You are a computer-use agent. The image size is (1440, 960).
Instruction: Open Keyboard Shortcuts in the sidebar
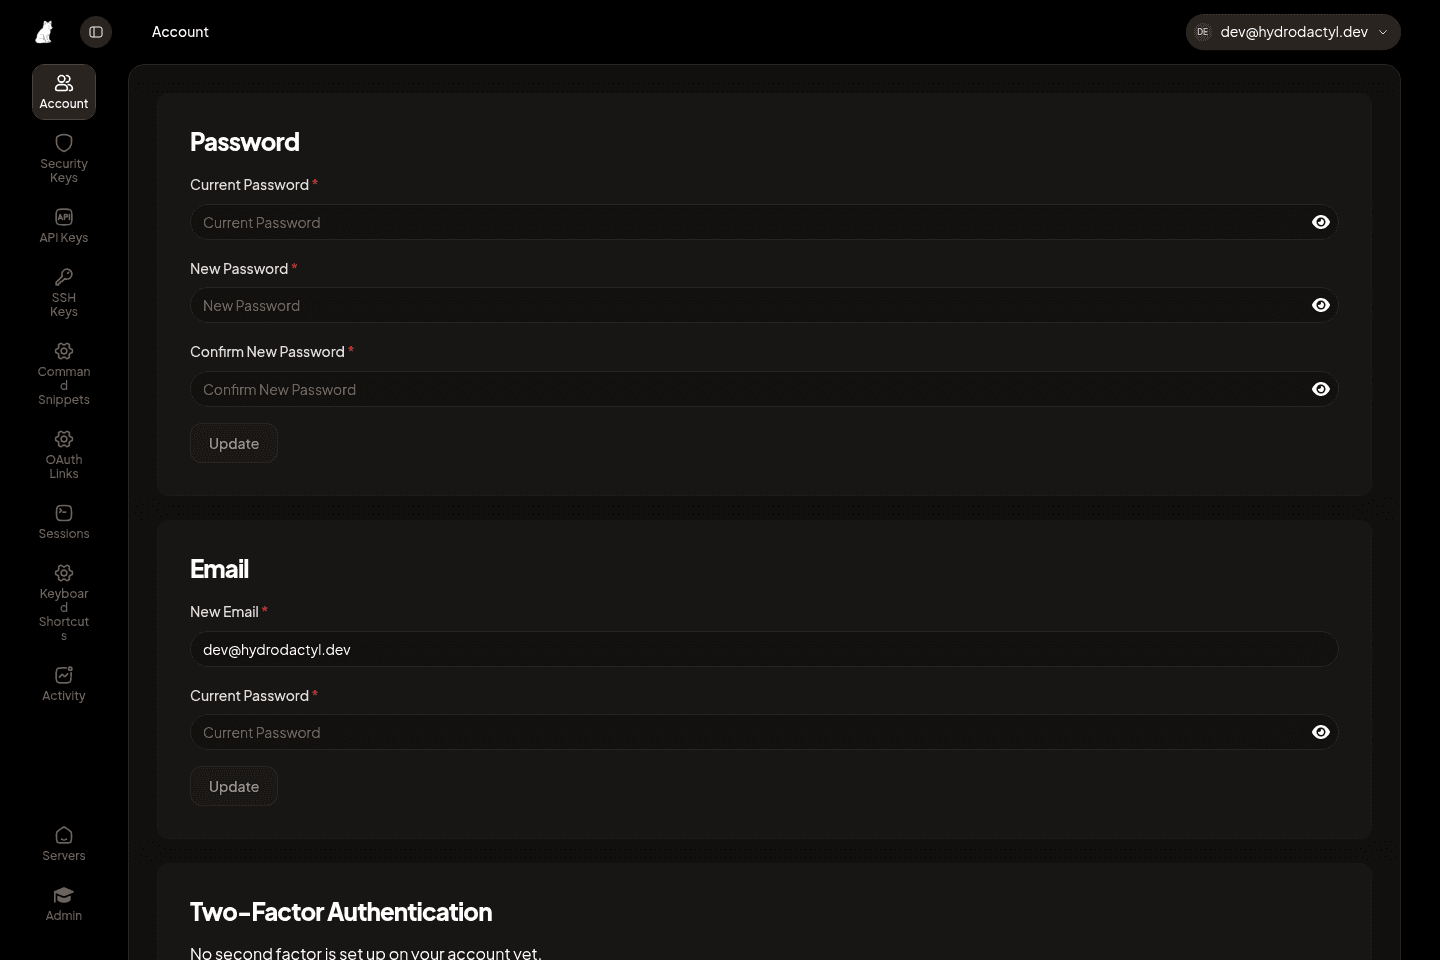[64, 603]
